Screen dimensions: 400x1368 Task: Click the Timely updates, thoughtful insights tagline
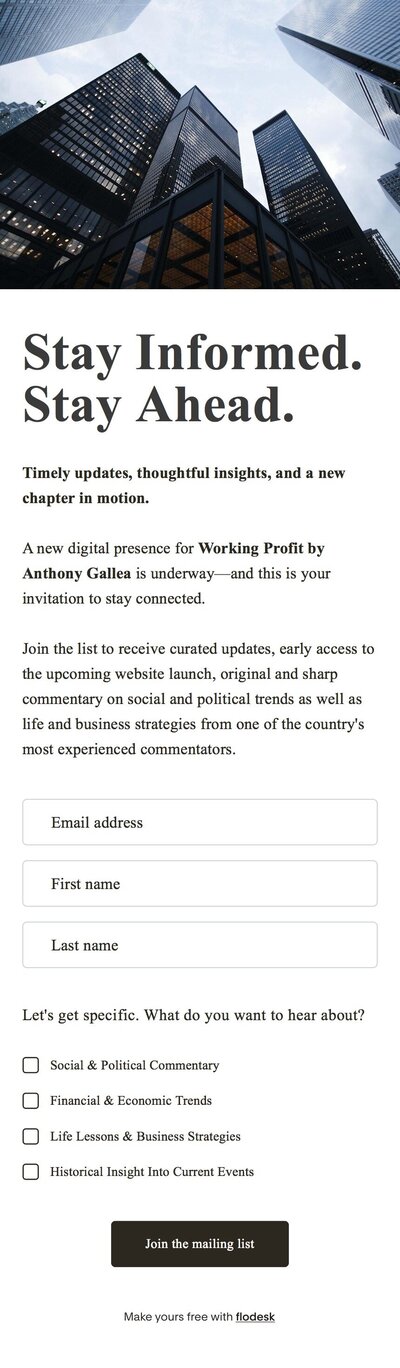pyautogui.click(x=184, y=485)
